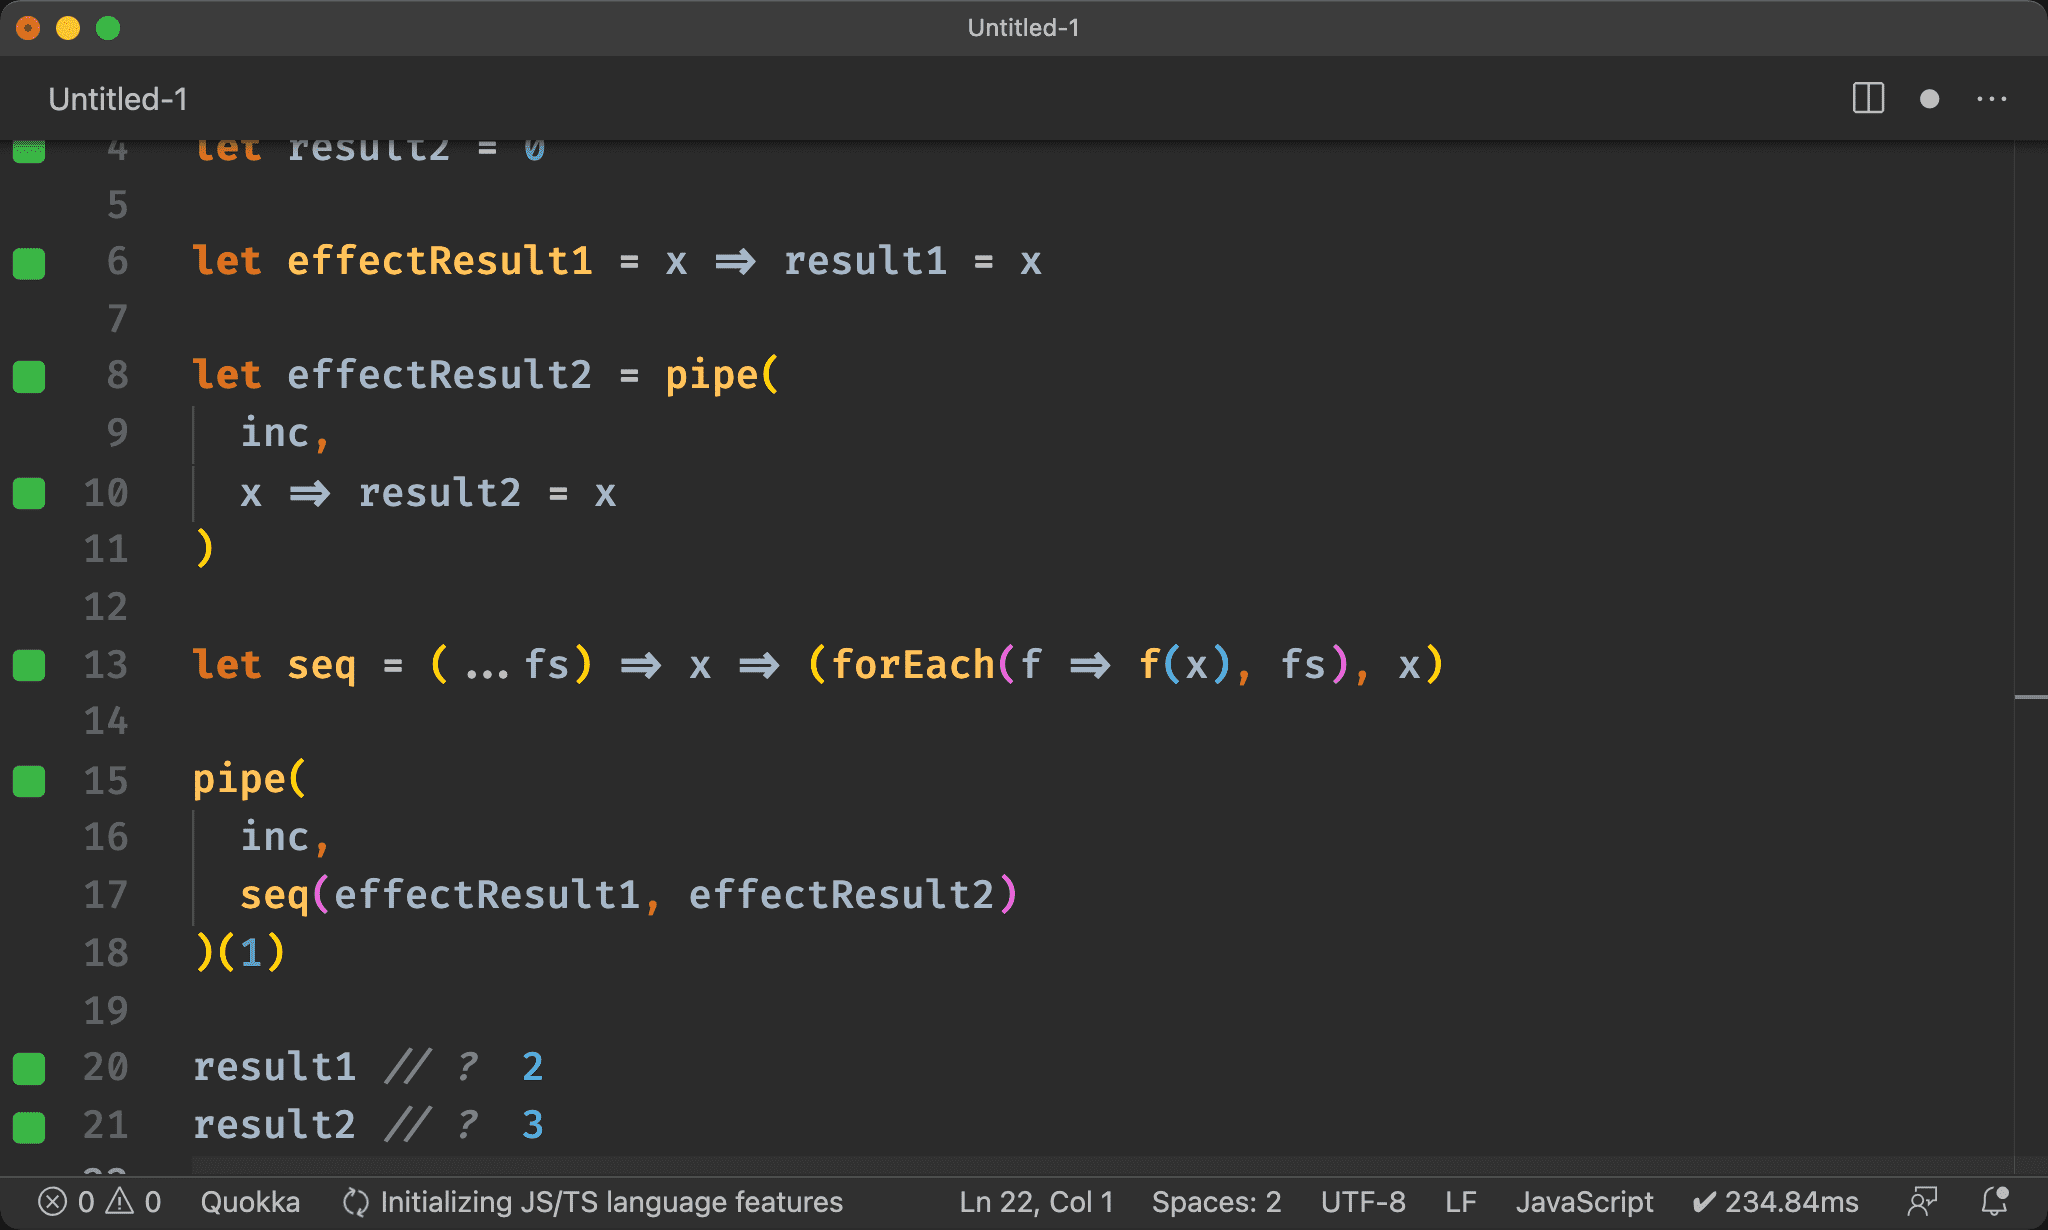Screen dimensions: 2048x1230
Task: Click line number 5 in gutter
Action: click(x=117, y=205)
